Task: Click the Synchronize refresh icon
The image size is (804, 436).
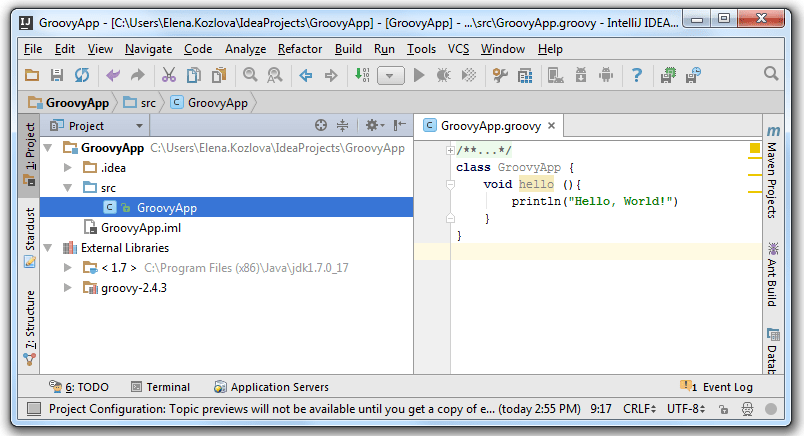Action: [x=82, y=75]
